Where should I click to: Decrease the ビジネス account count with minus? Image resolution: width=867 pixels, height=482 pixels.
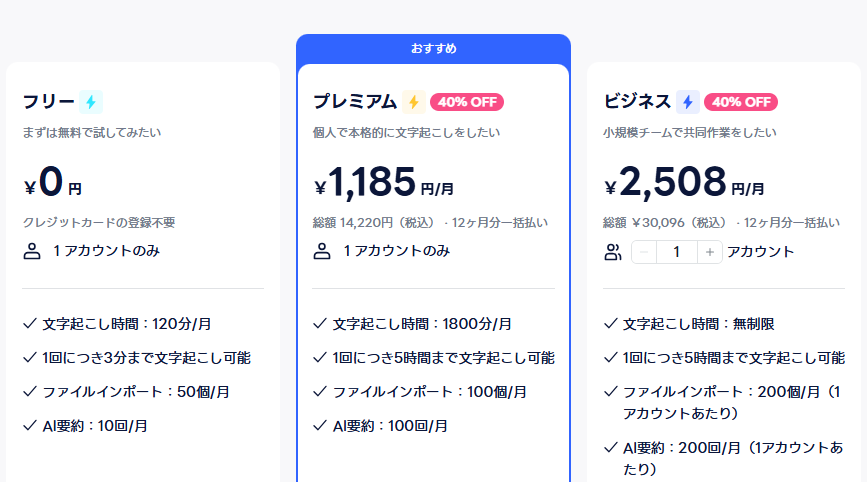tap(644, 252)
